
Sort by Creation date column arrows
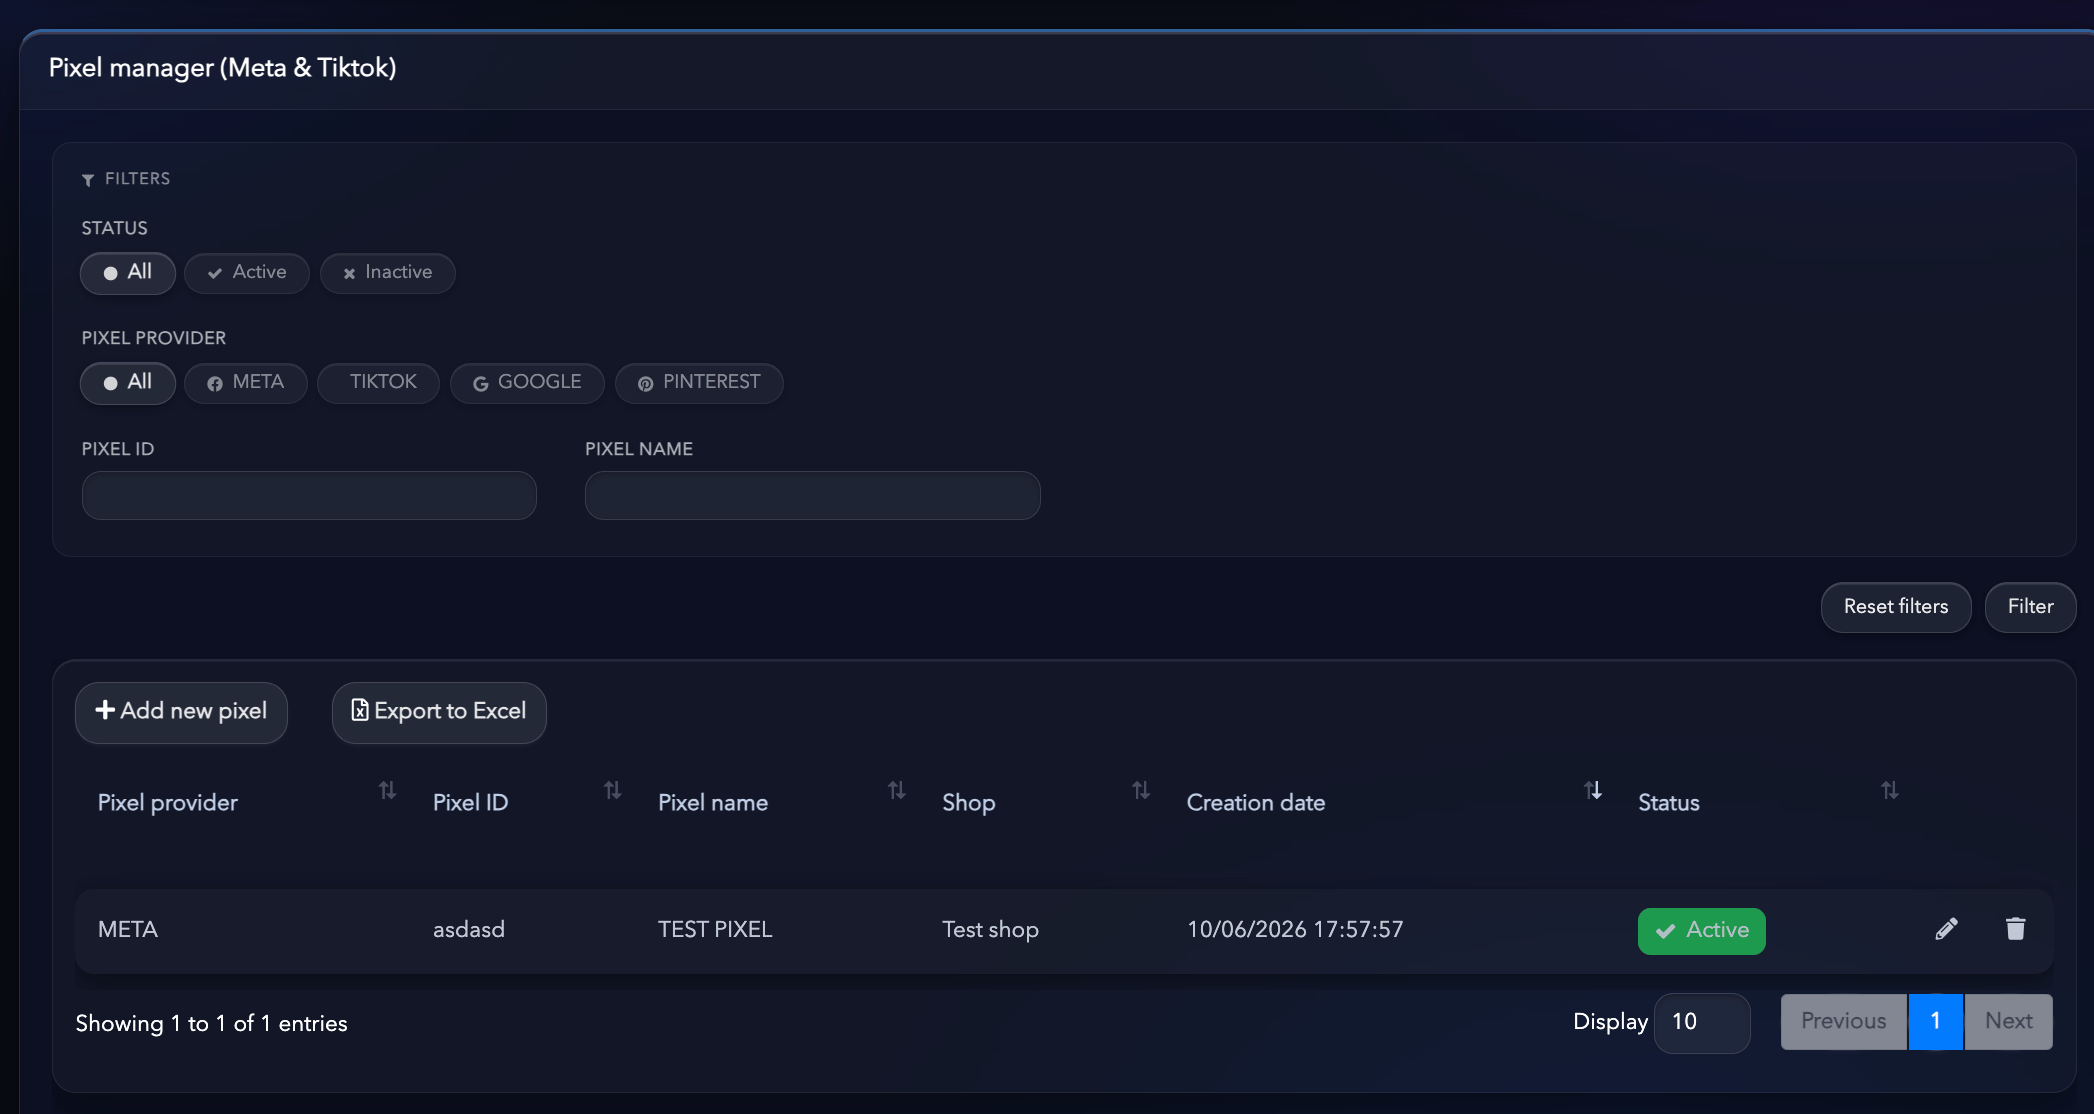pyautogui.click(x=1593, y=791)
